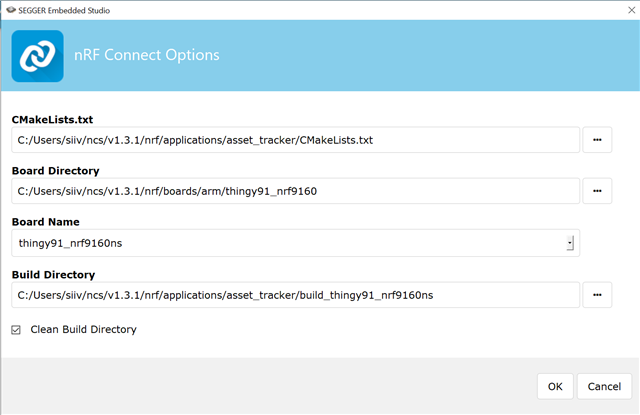The image size is (640, 415).
Task: Open the Board Directory browse ellipsis button
Action: (597, 191)
